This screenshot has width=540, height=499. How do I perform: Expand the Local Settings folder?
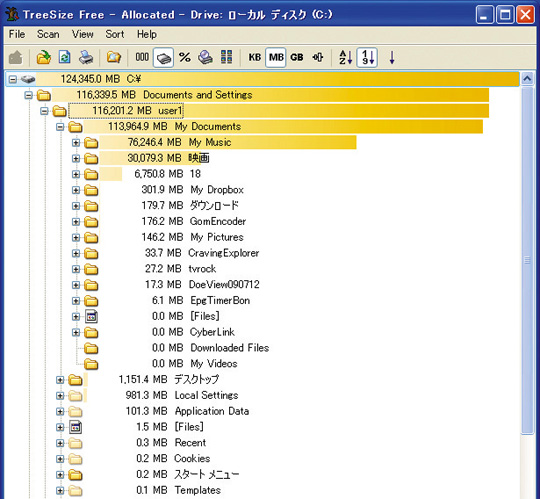pos(60,395)
